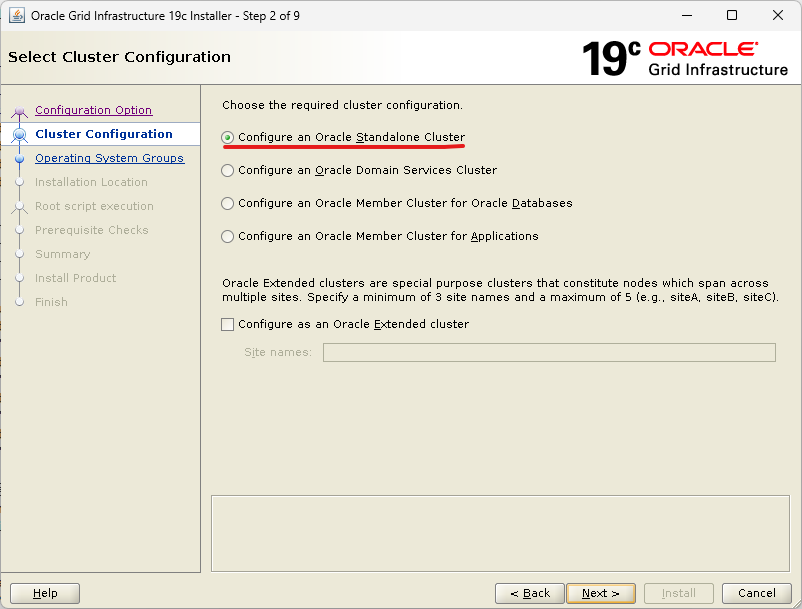Open the Configuration Option step link
The width and height of the screenshot is (802, 609).
94,110
